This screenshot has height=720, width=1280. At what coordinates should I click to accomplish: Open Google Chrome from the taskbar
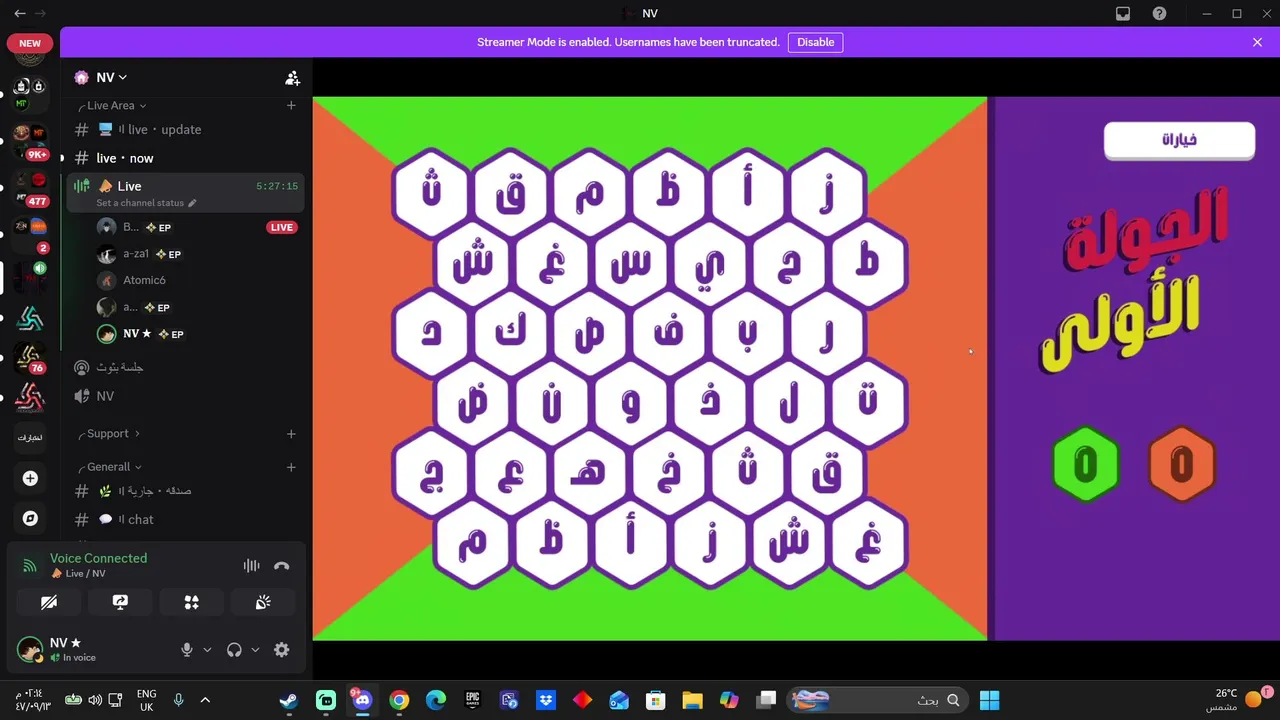coord(399,700)
